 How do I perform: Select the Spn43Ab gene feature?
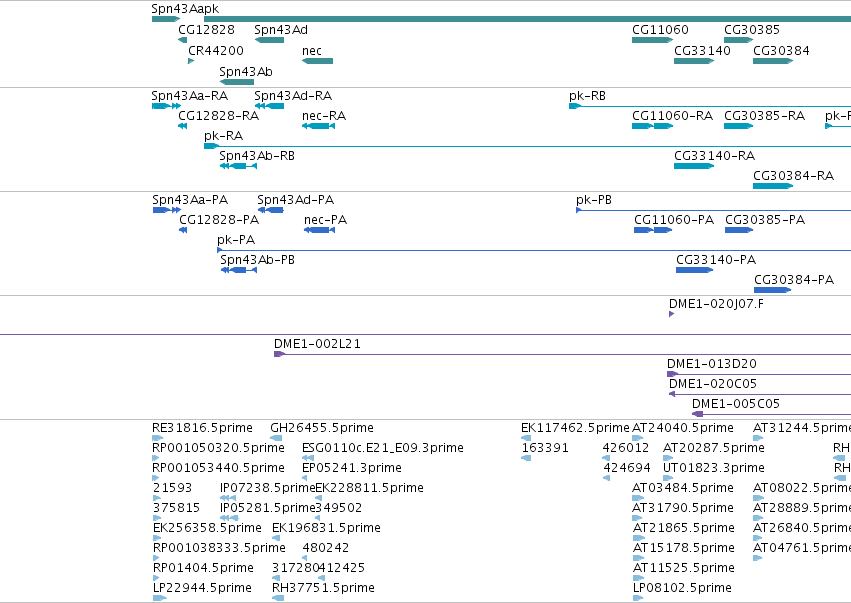pyautogui.click(x=237, y=82)
